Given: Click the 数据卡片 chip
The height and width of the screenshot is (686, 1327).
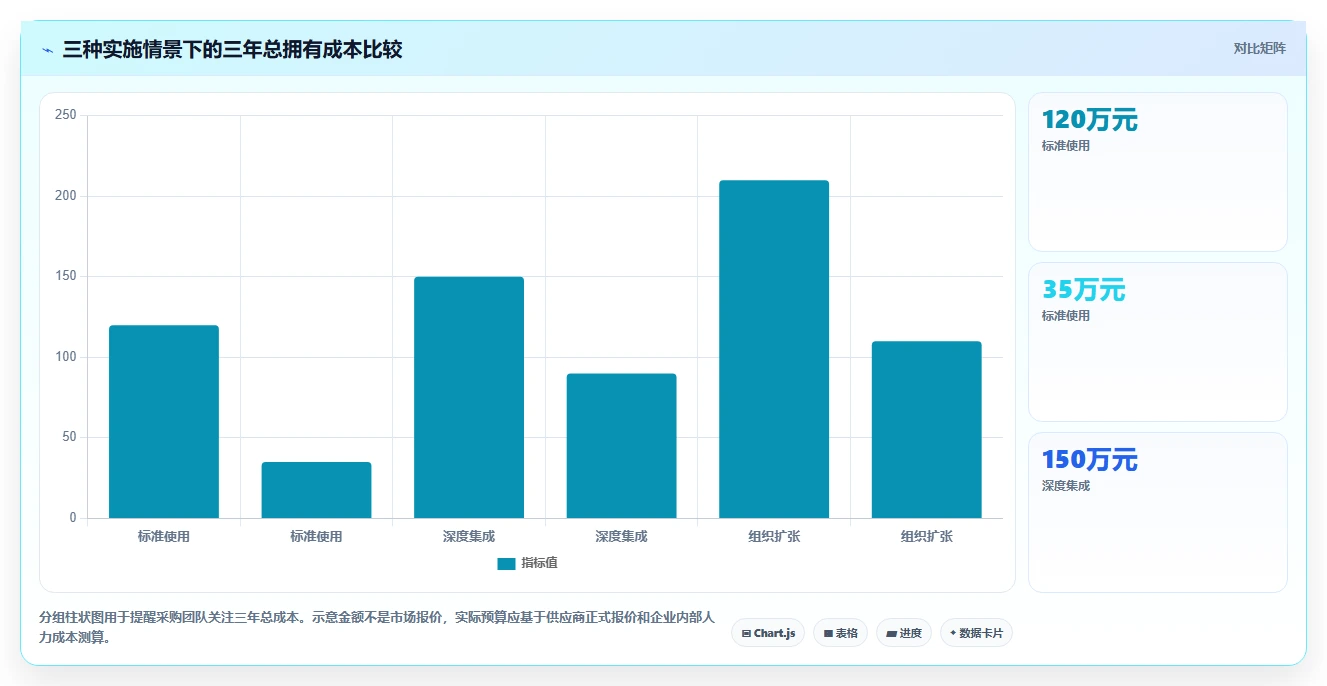Looking at the screenshot, I should 976,633.
